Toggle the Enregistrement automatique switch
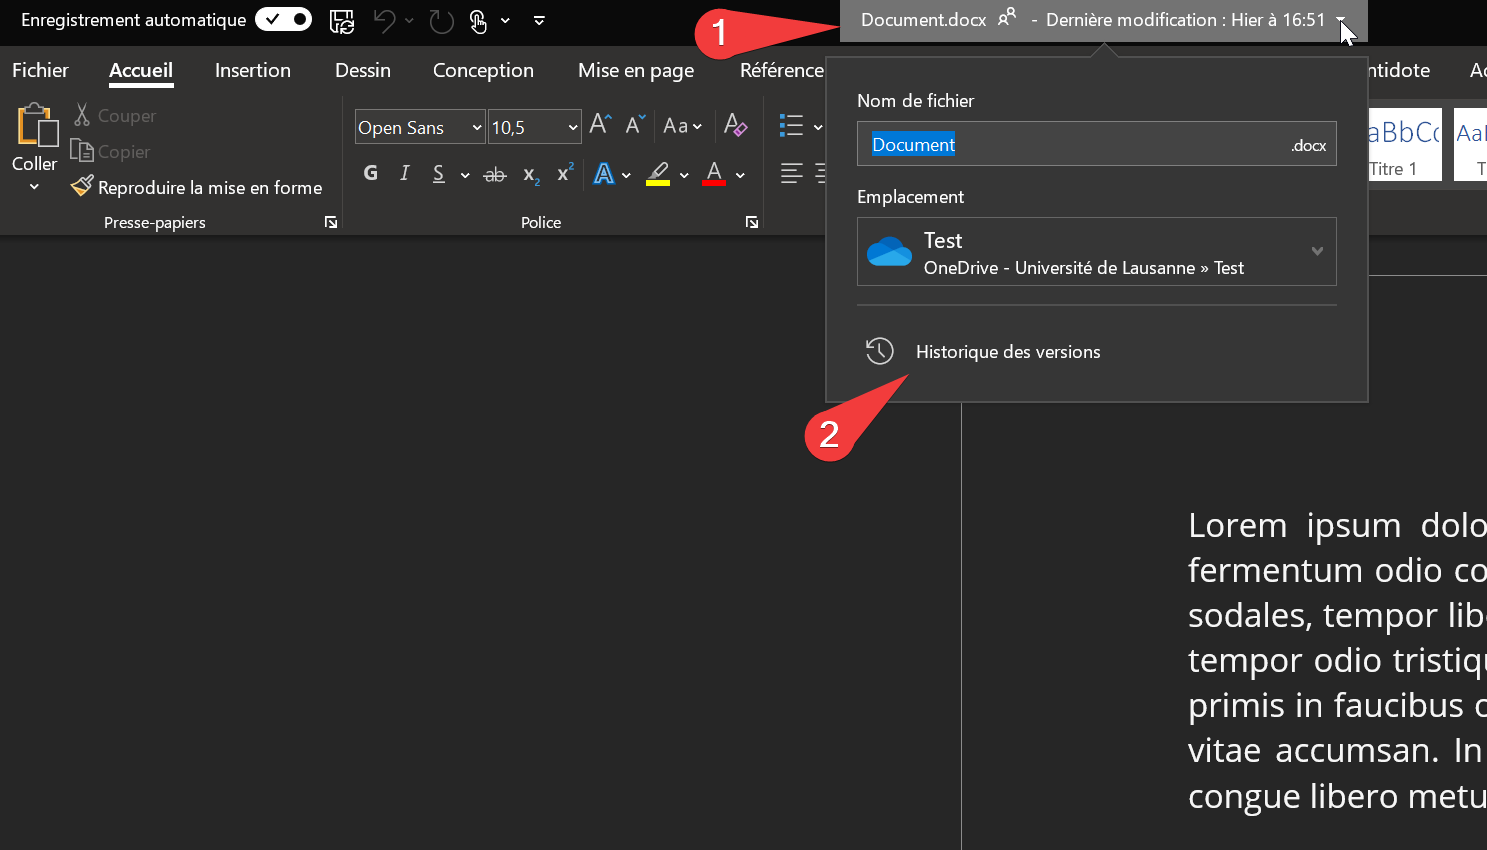 click(x=283, y=20)
